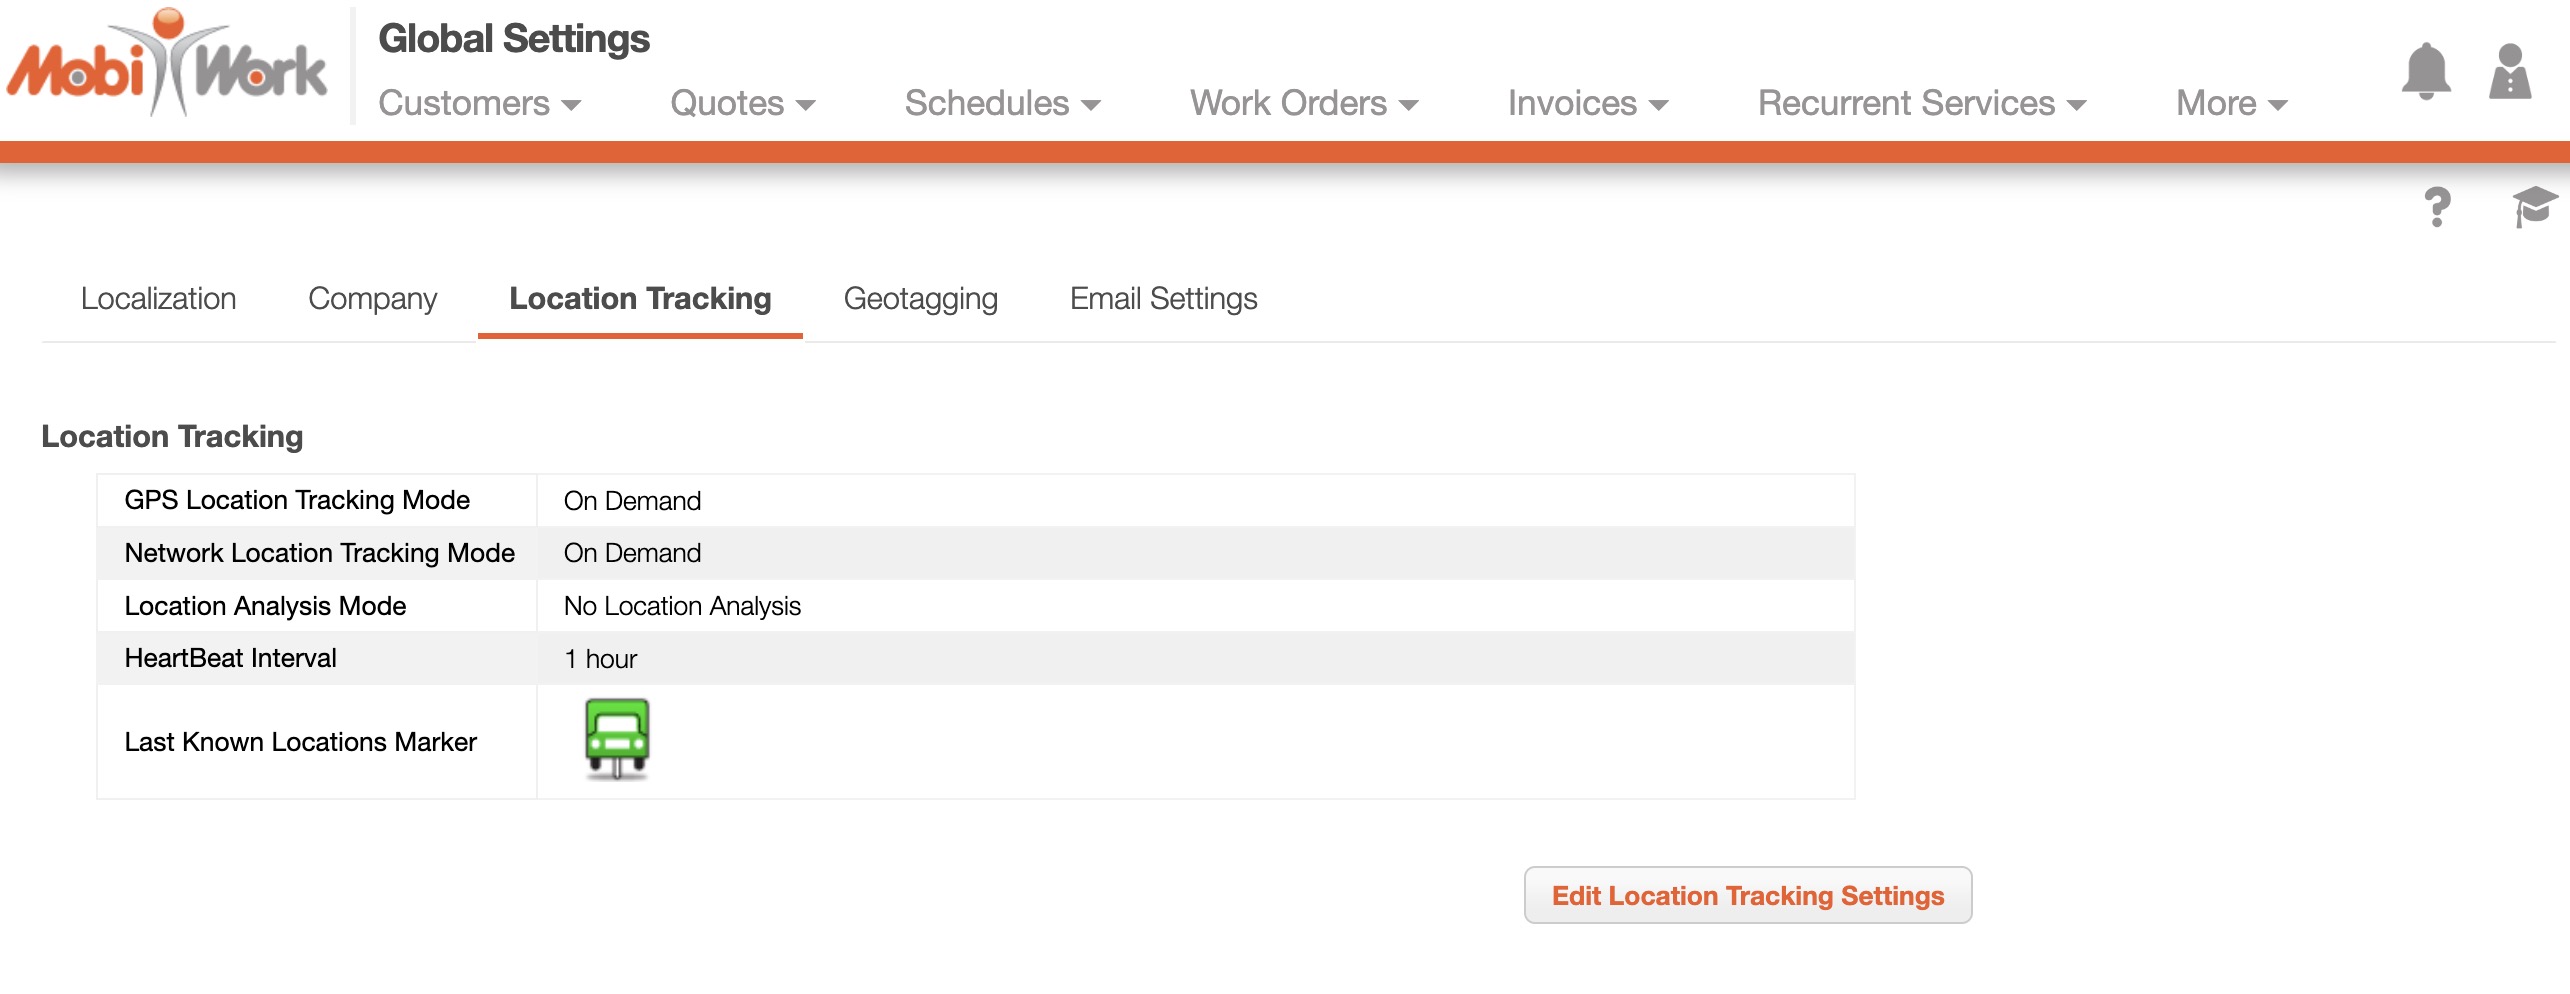Open the Work Orders menu
This screenshot has height=994, width=2570.
[1303, 103]
